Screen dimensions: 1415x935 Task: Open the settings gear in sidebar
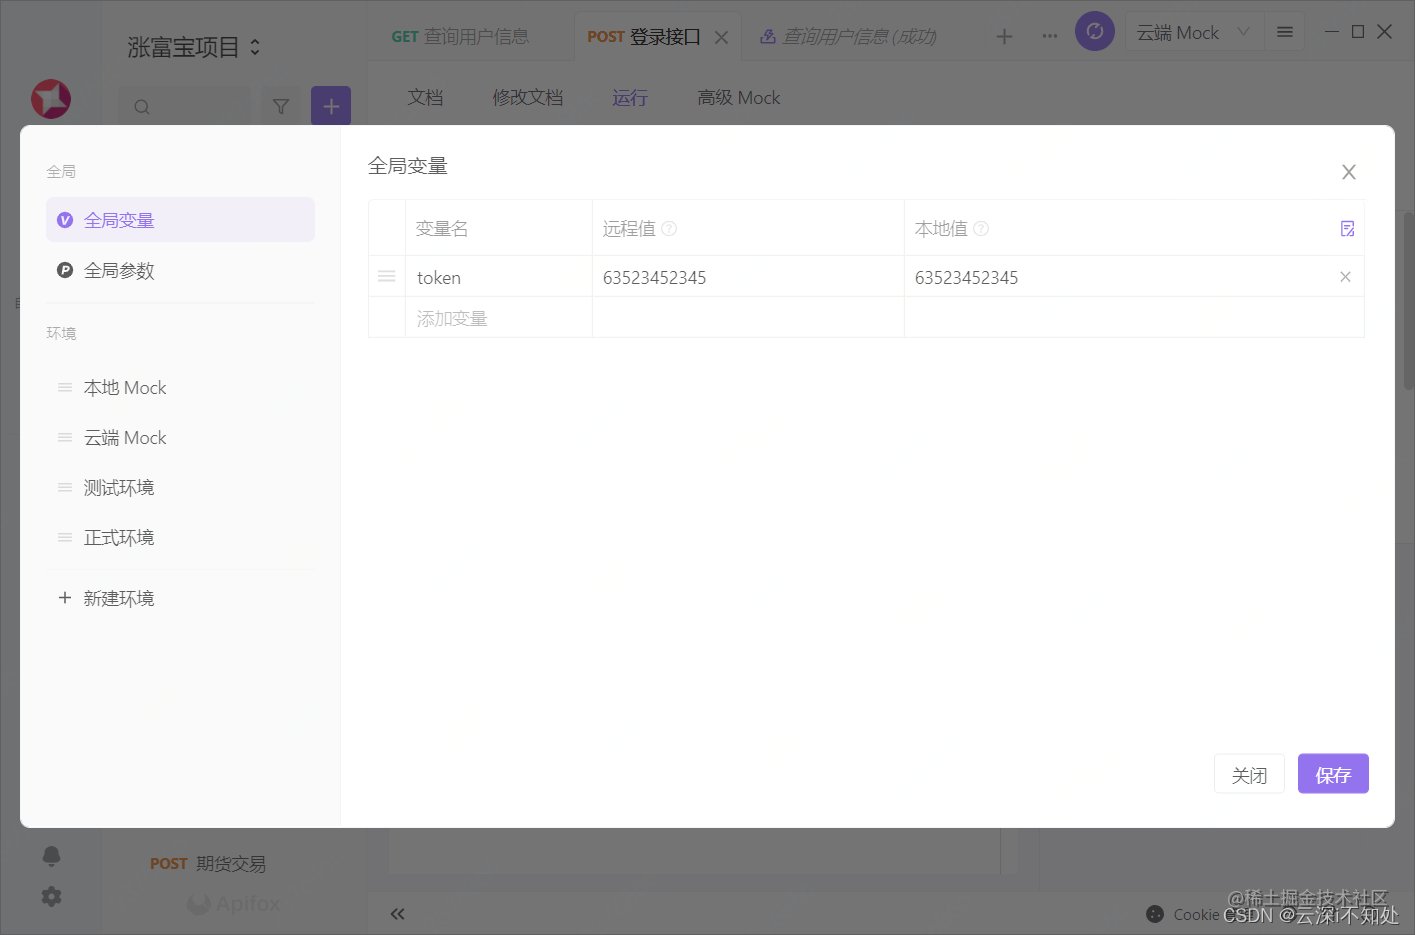51,897
